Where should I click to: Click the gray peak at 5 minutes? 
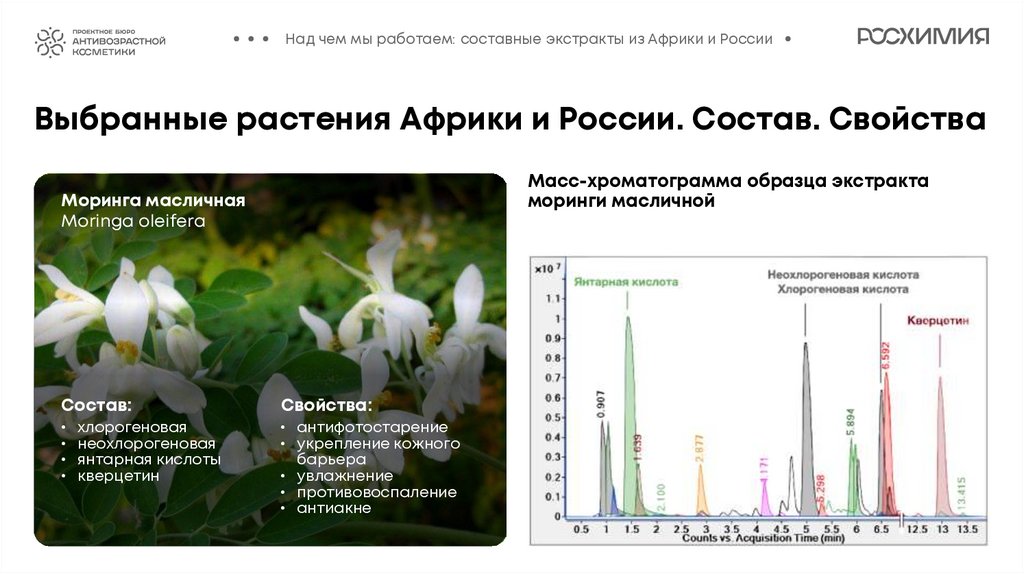(x=807, y=431)
